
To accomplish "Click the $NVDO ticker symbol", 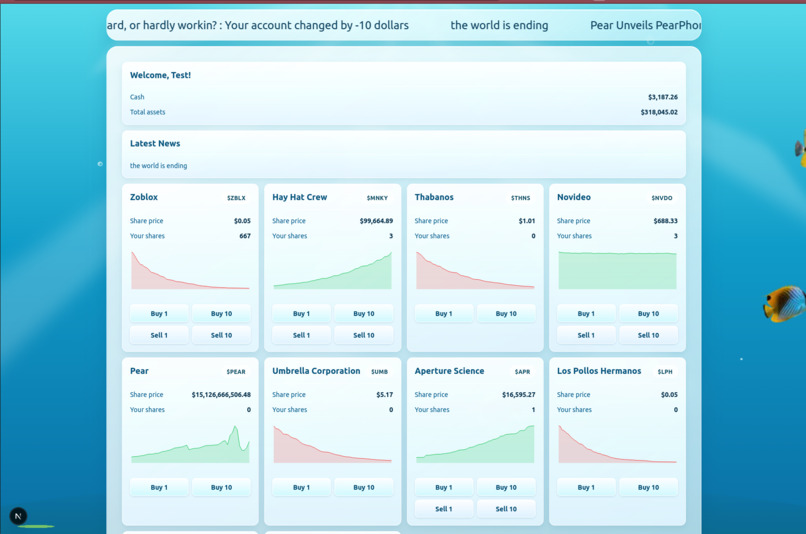I will pos(662,198).
